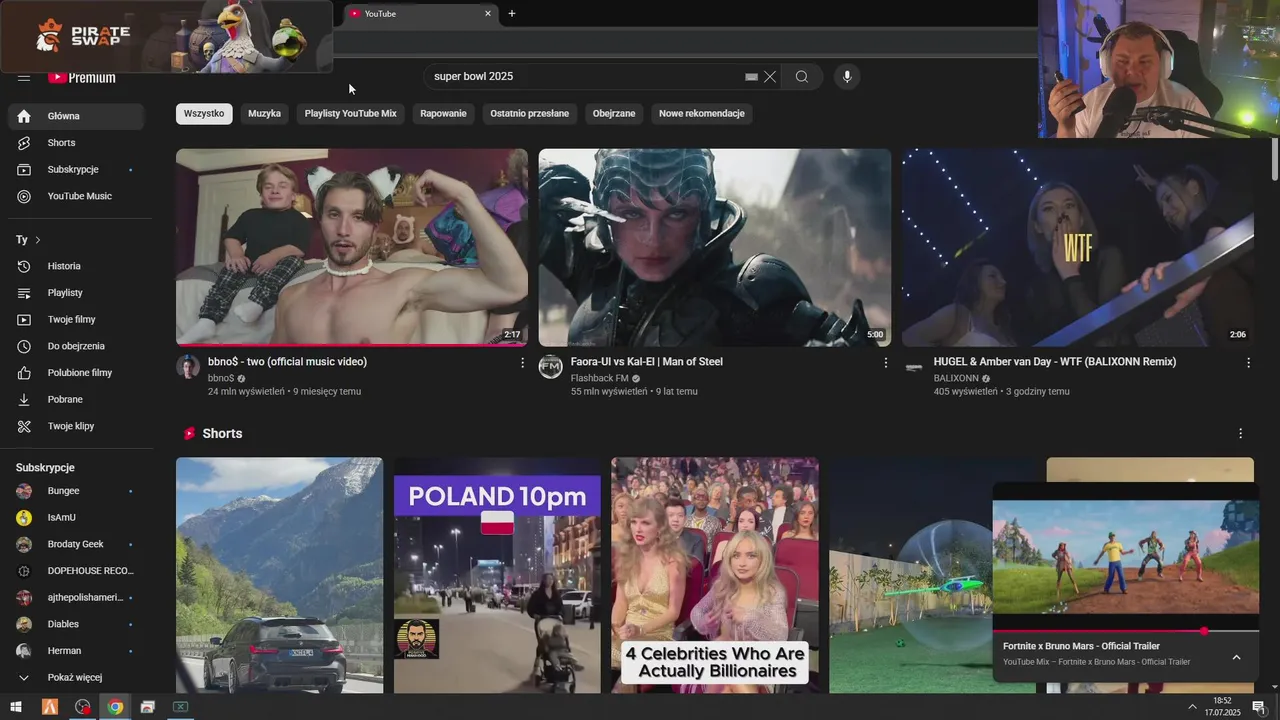
Task: Open Flashback FM channel name link
Action: [599, 378]
